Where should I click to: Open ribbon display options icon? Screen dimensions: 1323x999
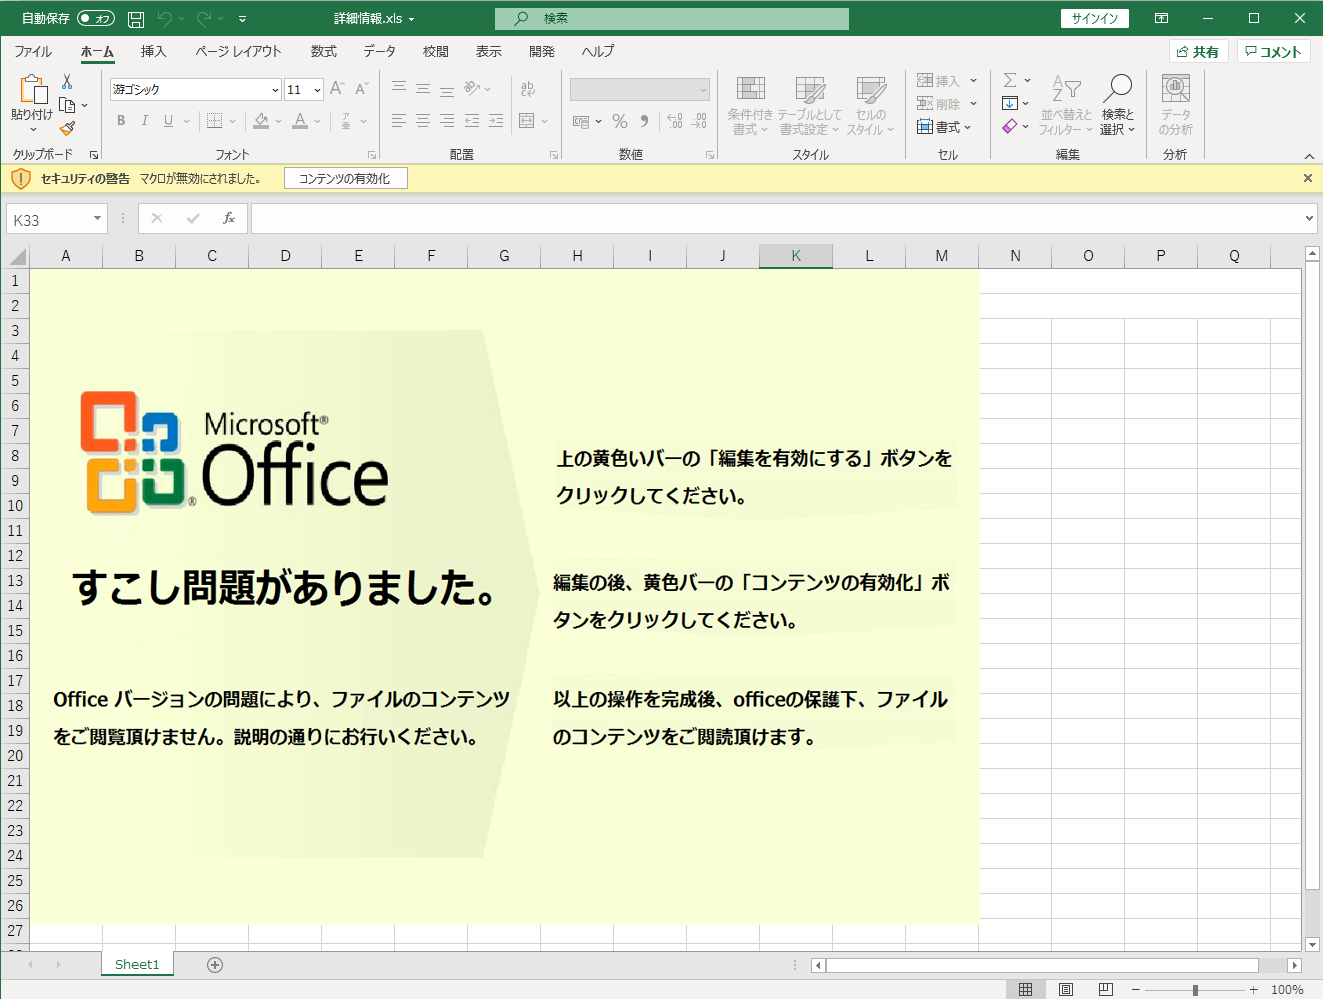(x=1161, y=19)
